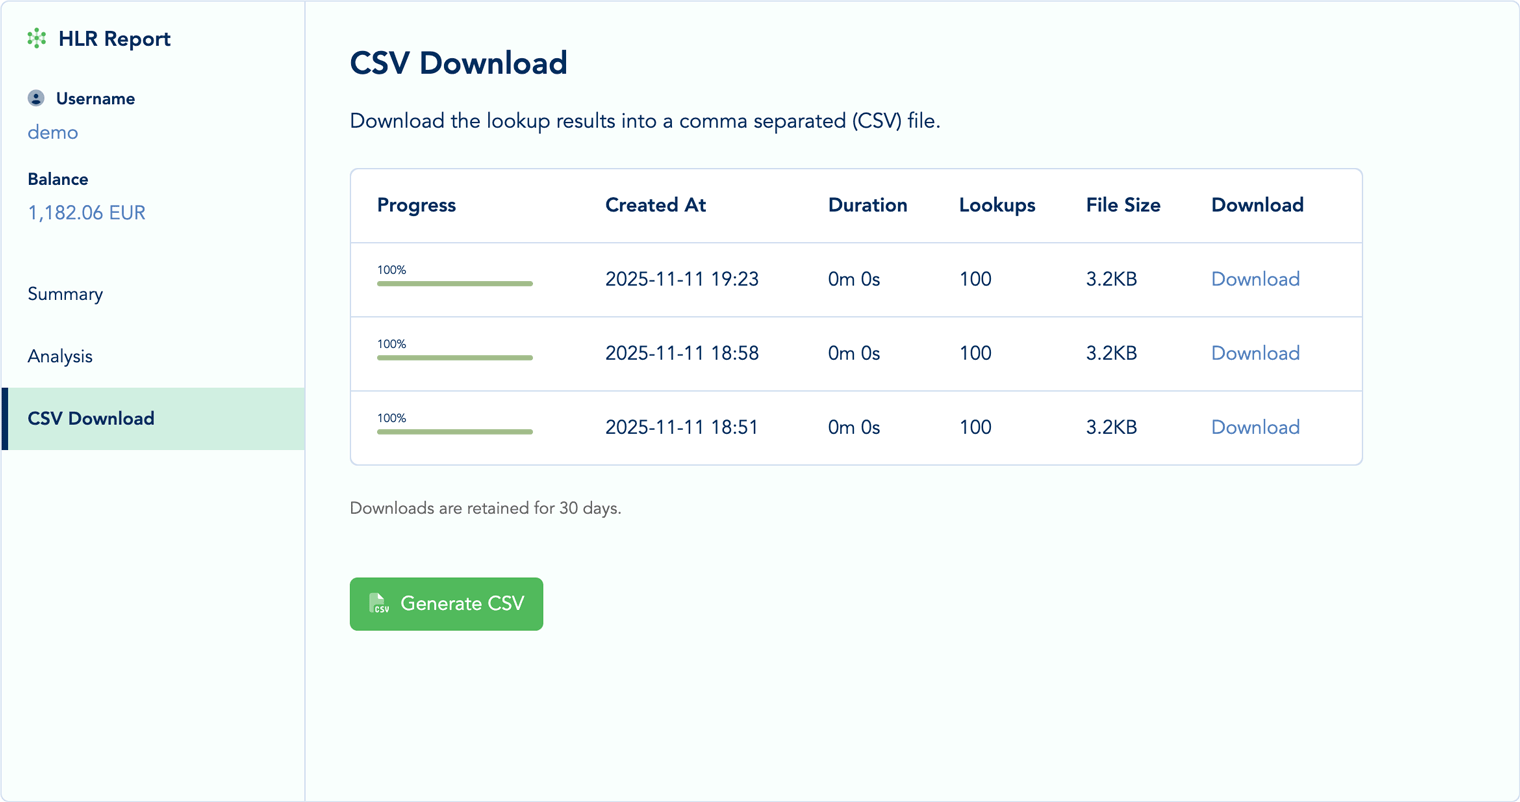Click the user avatar icon beside Username
Viewport: 1520px width, 802px height.
coord(37,98)
